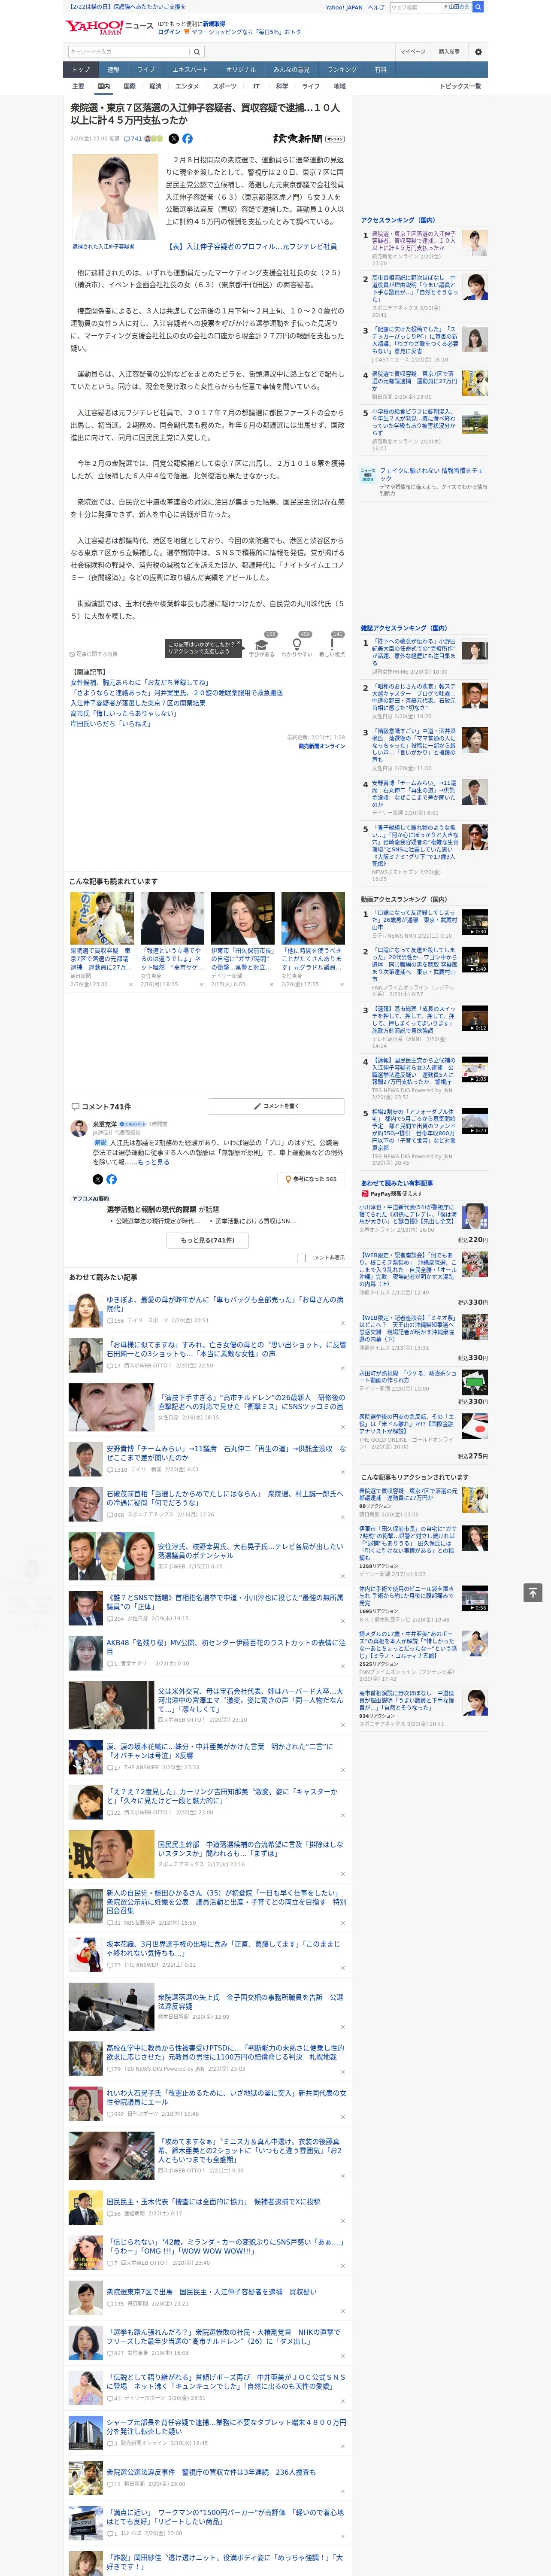Select the 主要 category

pyautogui.click(x=78, y=87)
